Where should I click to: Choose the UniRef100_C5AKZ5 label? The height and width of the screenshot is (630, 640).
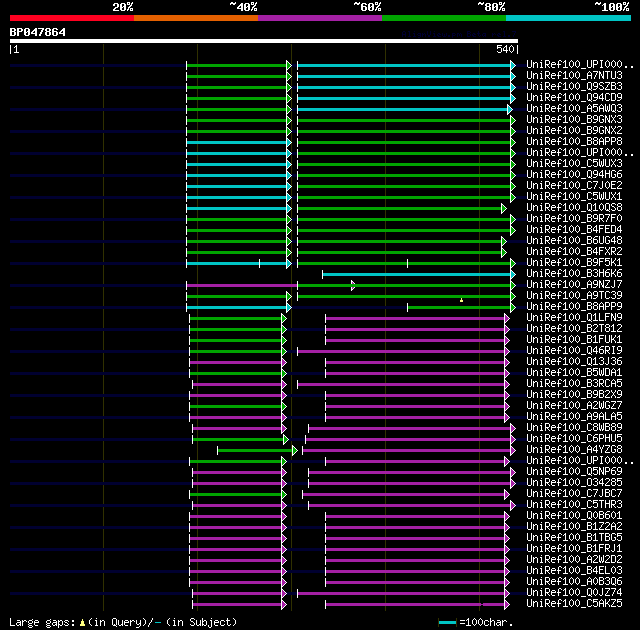pyautogui.click(x=574, y=604)
